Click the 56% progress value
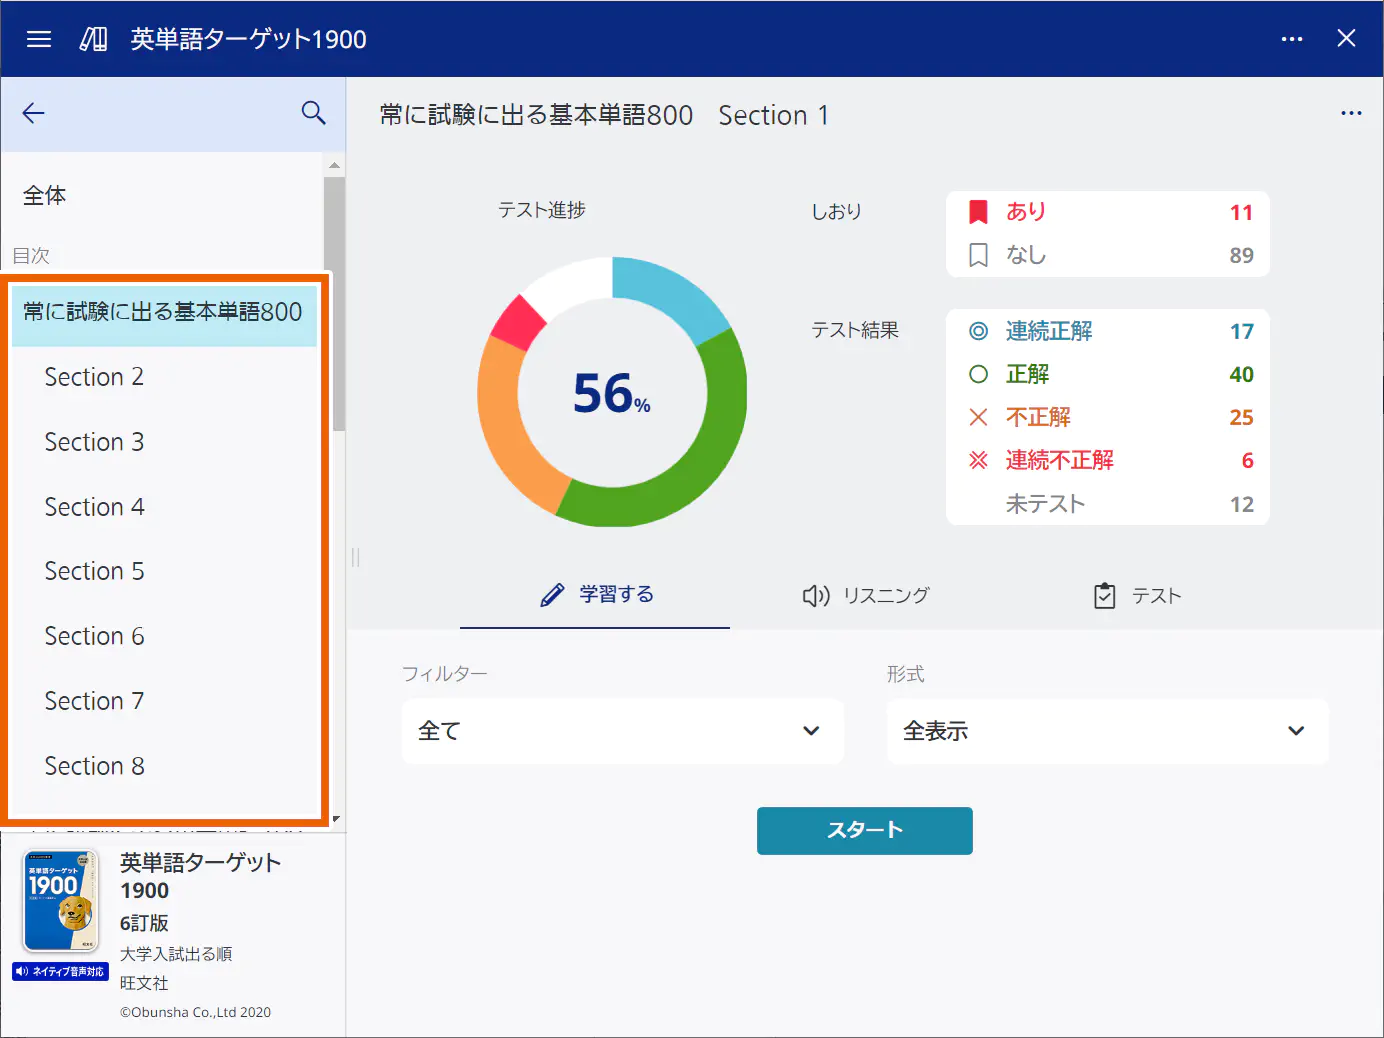The width and height of the screenshot is (1384, 1038). point(611,393)
